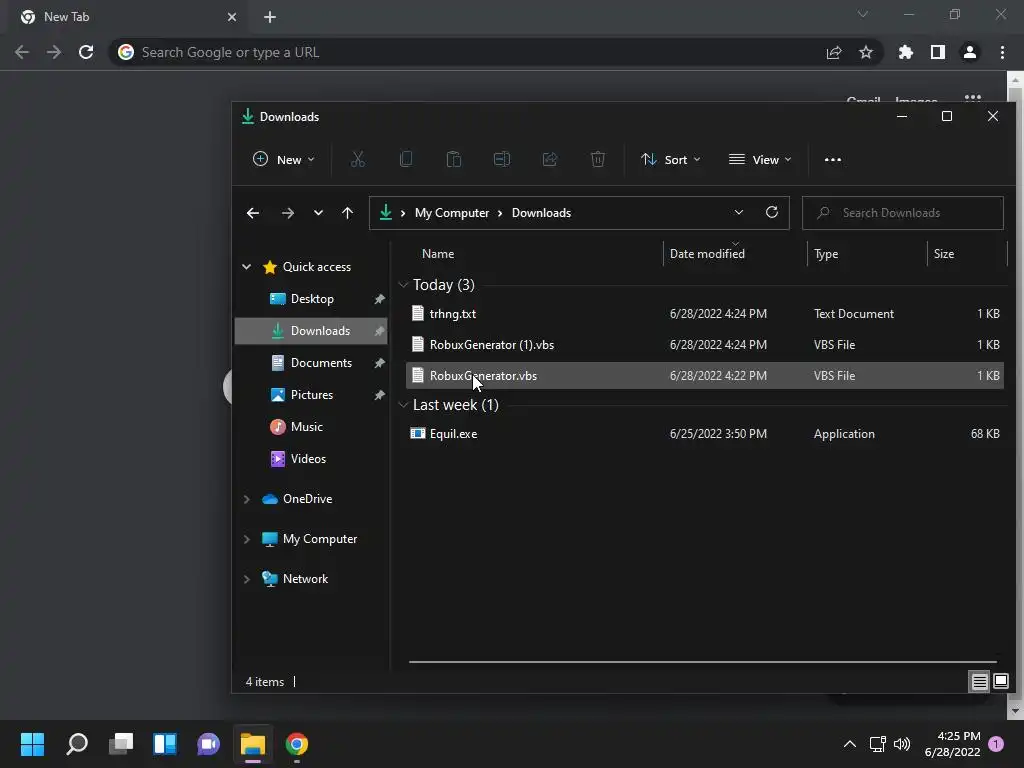Open Task View from the taskbar
1024x768 pixels.
click(x=121, y=744)
